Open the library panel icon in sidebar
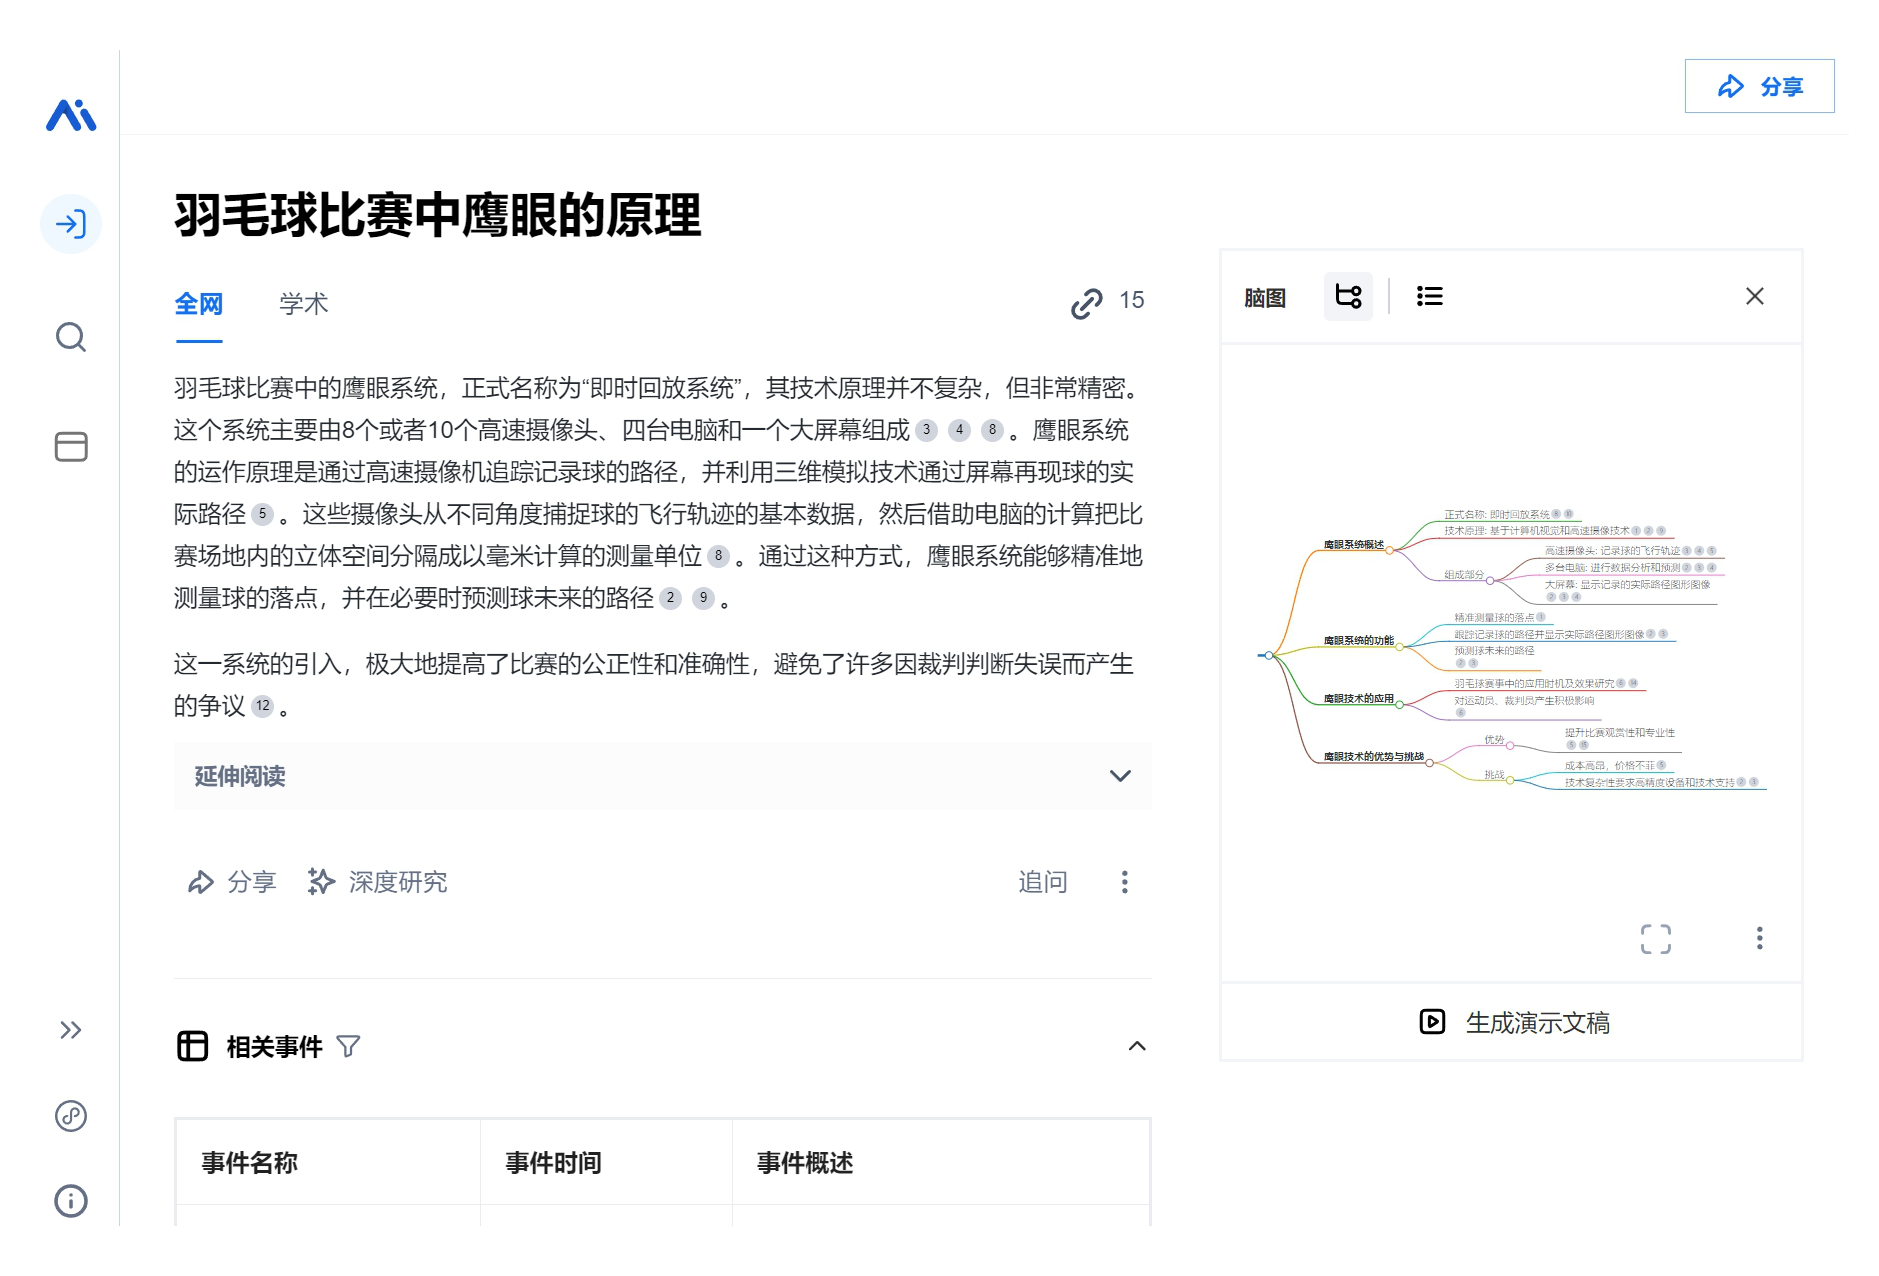 pos(71,446)
